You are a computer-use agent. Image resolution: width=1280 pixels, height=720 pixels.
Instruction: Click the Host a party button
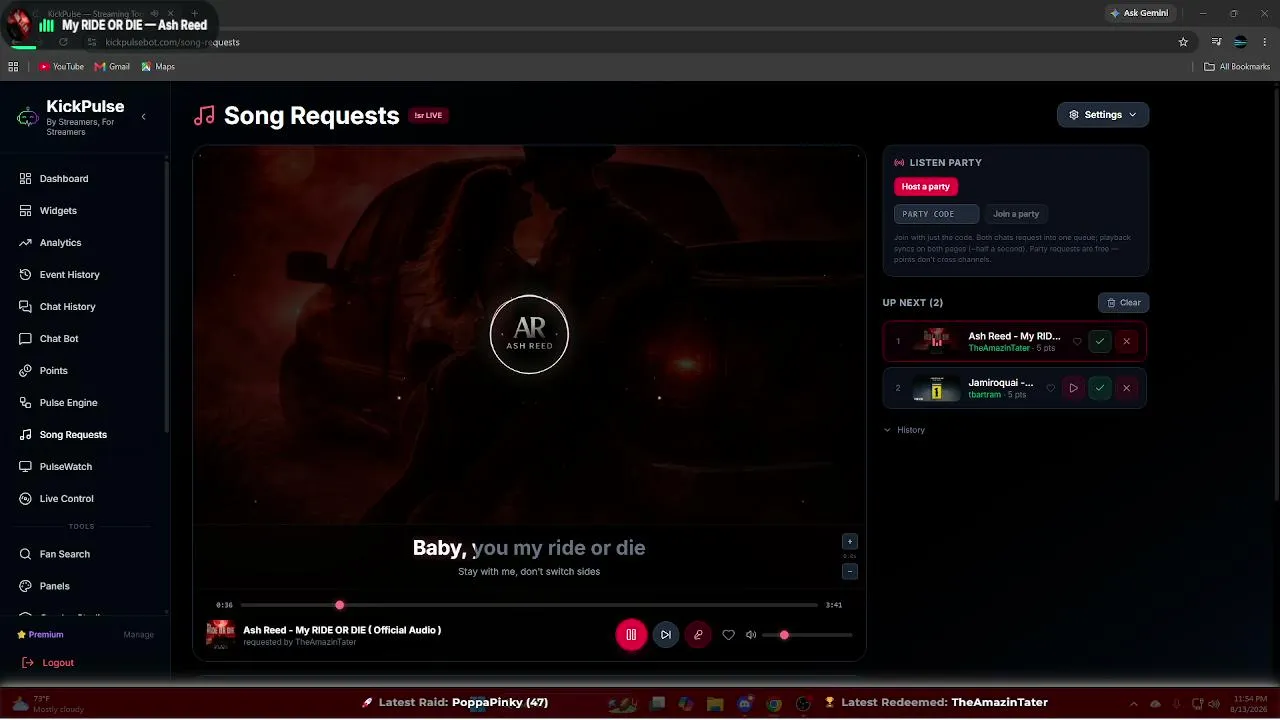click(x=926, y=187)
